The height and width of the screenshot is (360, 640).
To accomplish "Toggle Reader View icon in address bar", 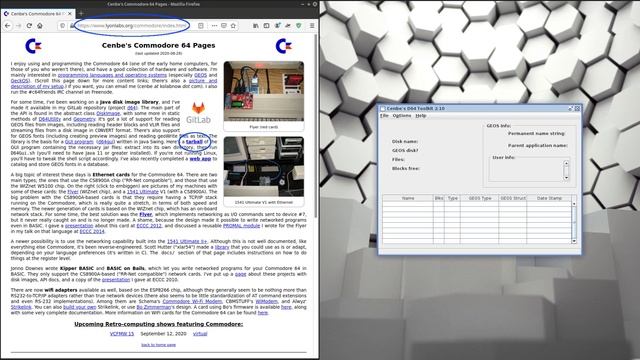I will pyautogui.click(x=200, y=25).
